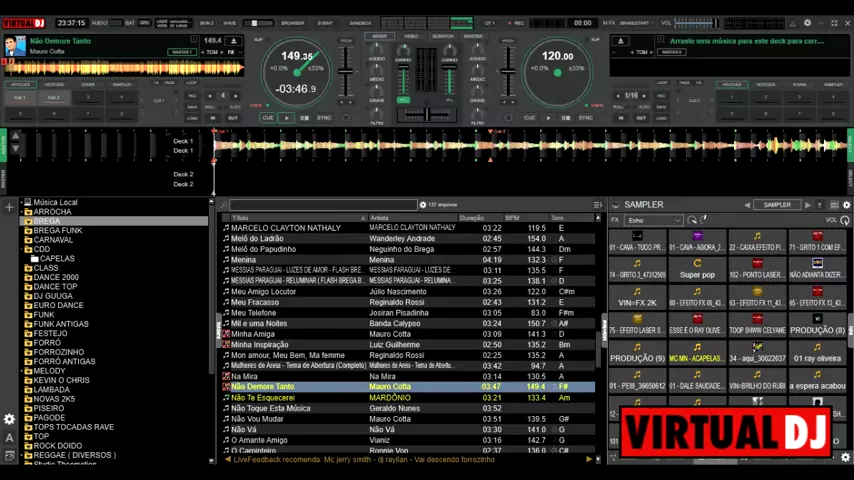Go to next sampler bank arrow

pyautogui.click(x=808, y=205)
